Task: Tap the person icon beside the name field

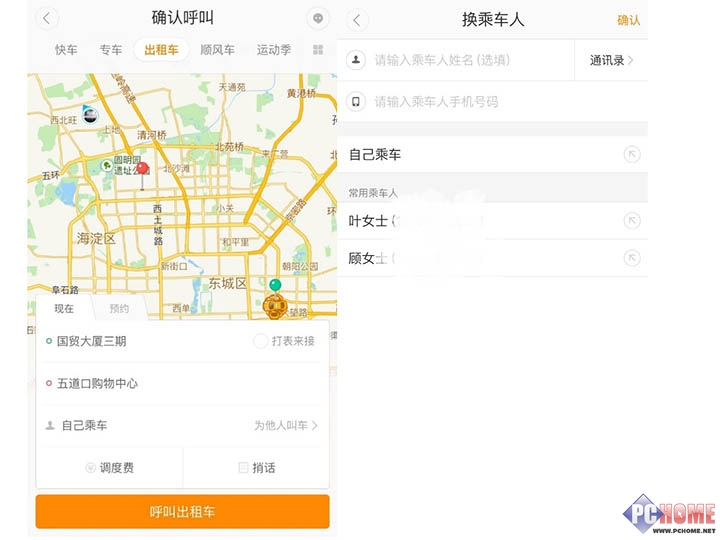Action: click(x=356, y=60)
